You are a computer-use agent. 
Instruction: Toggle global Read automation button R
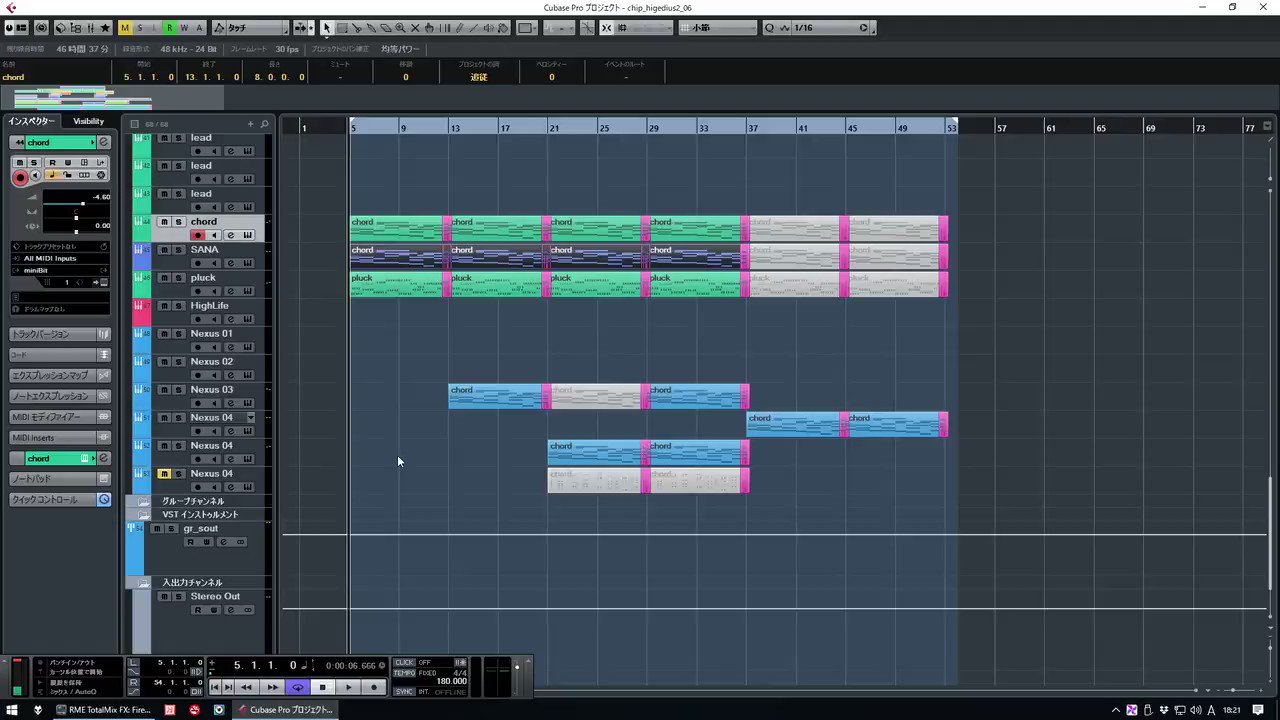pos(170,28)
